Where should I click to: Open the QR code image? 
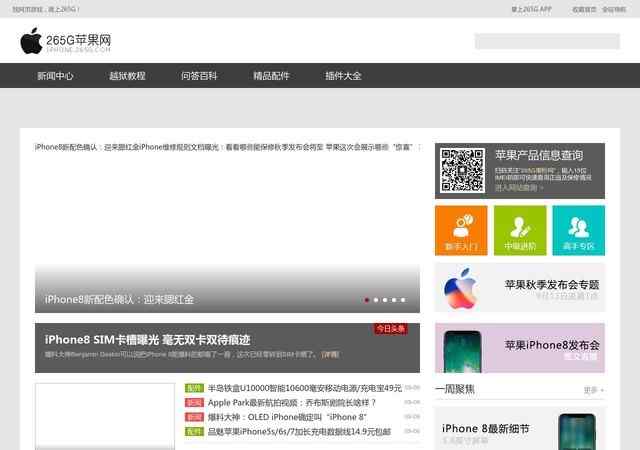462,170
